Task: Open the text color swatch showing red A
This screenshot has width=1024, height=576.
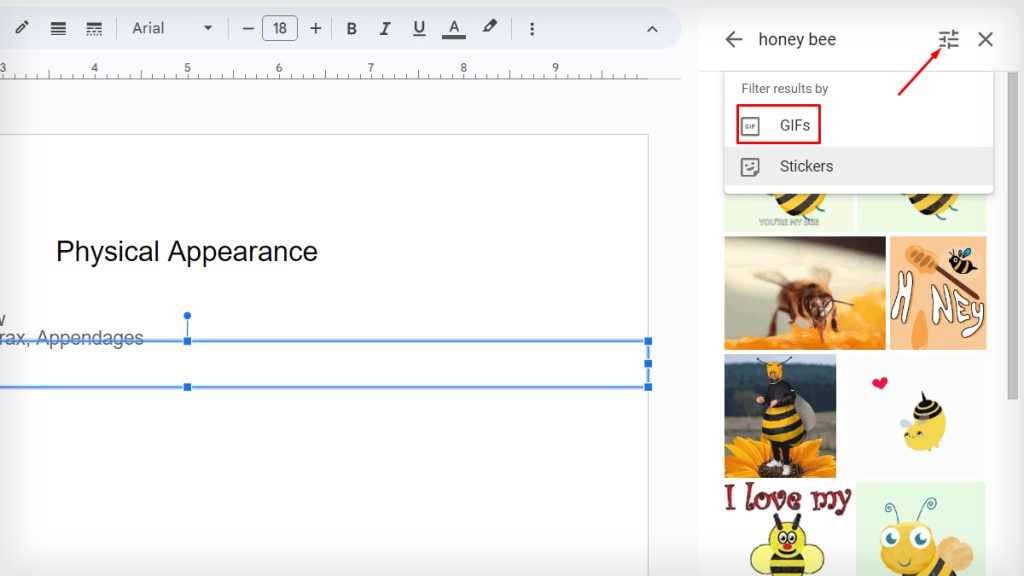Action: [x=454, y=28]
